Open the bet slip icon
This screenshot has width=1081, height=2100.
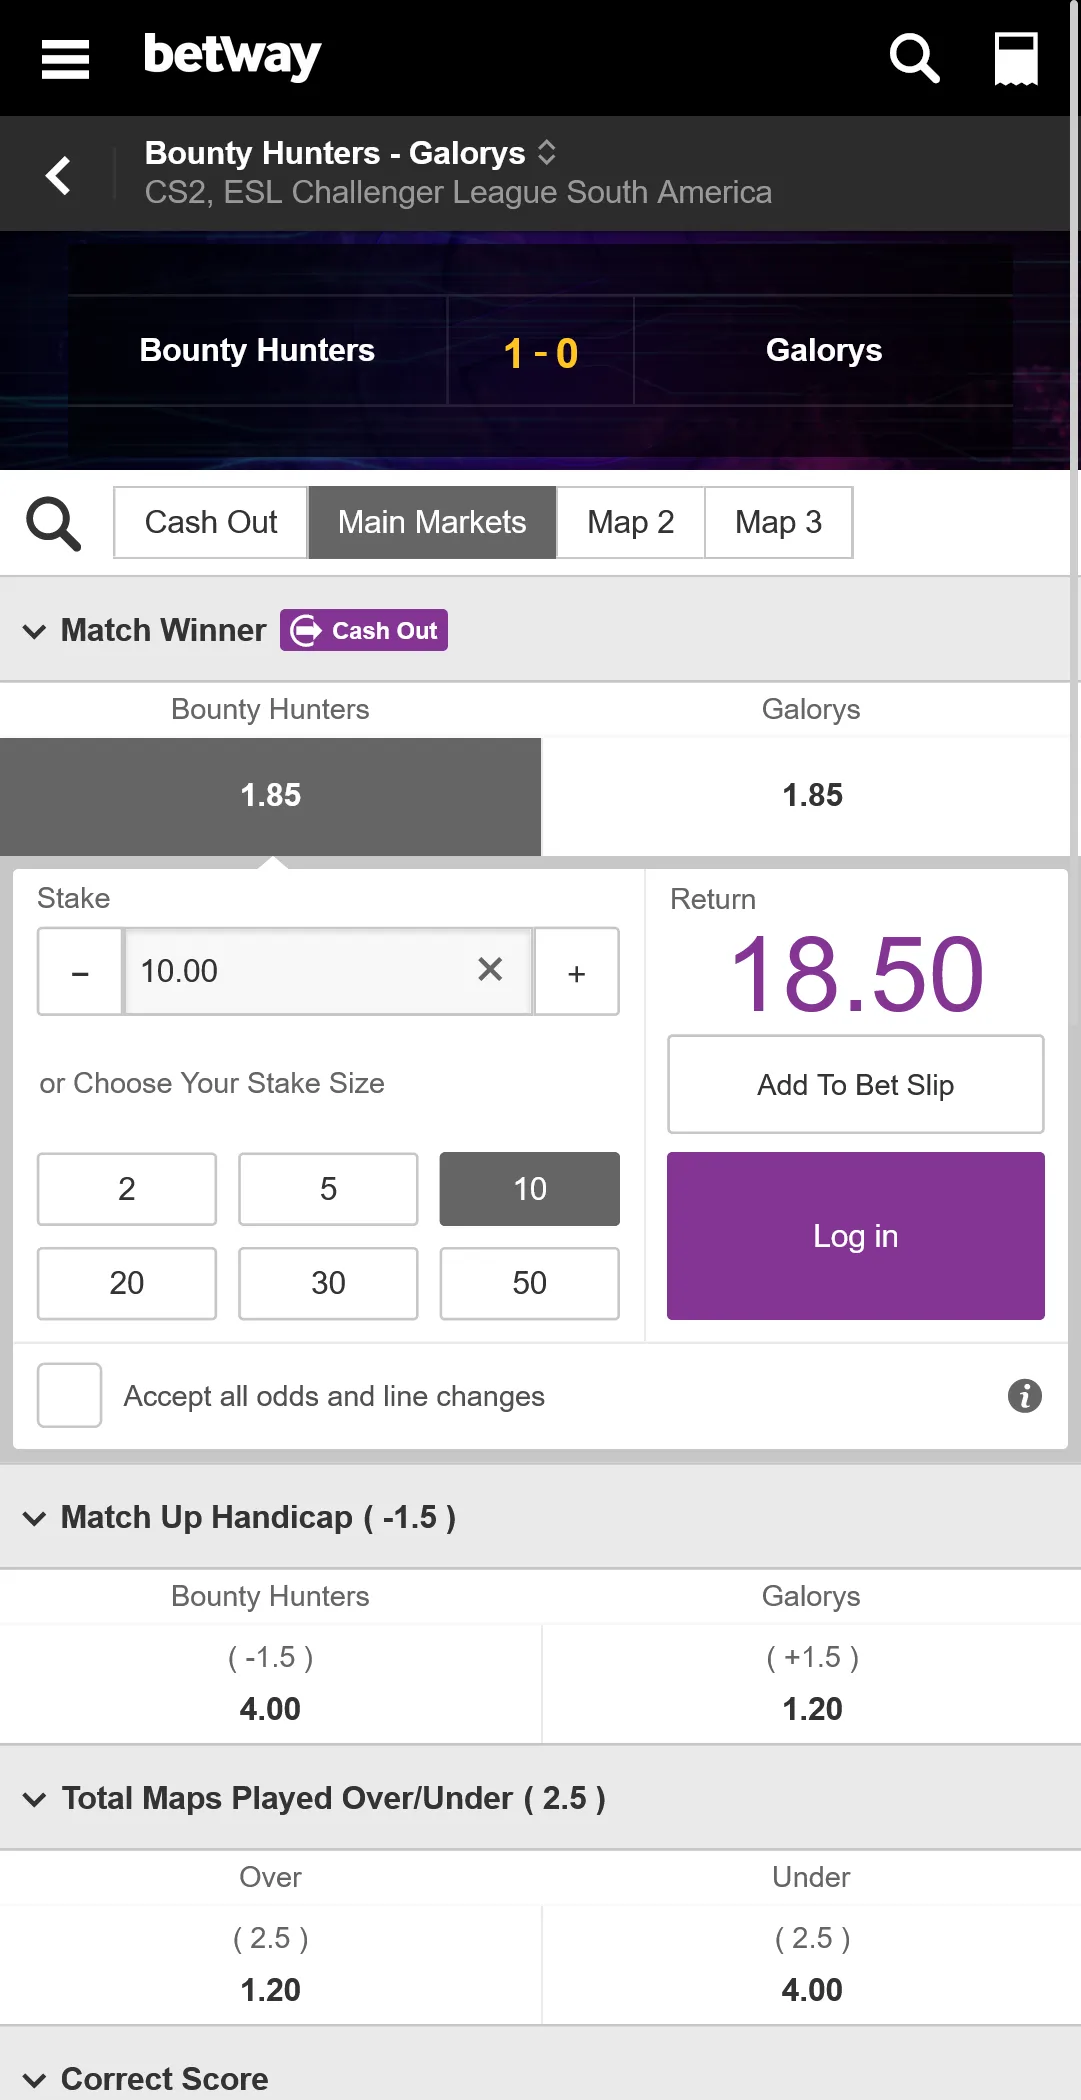pos(1016,58)
